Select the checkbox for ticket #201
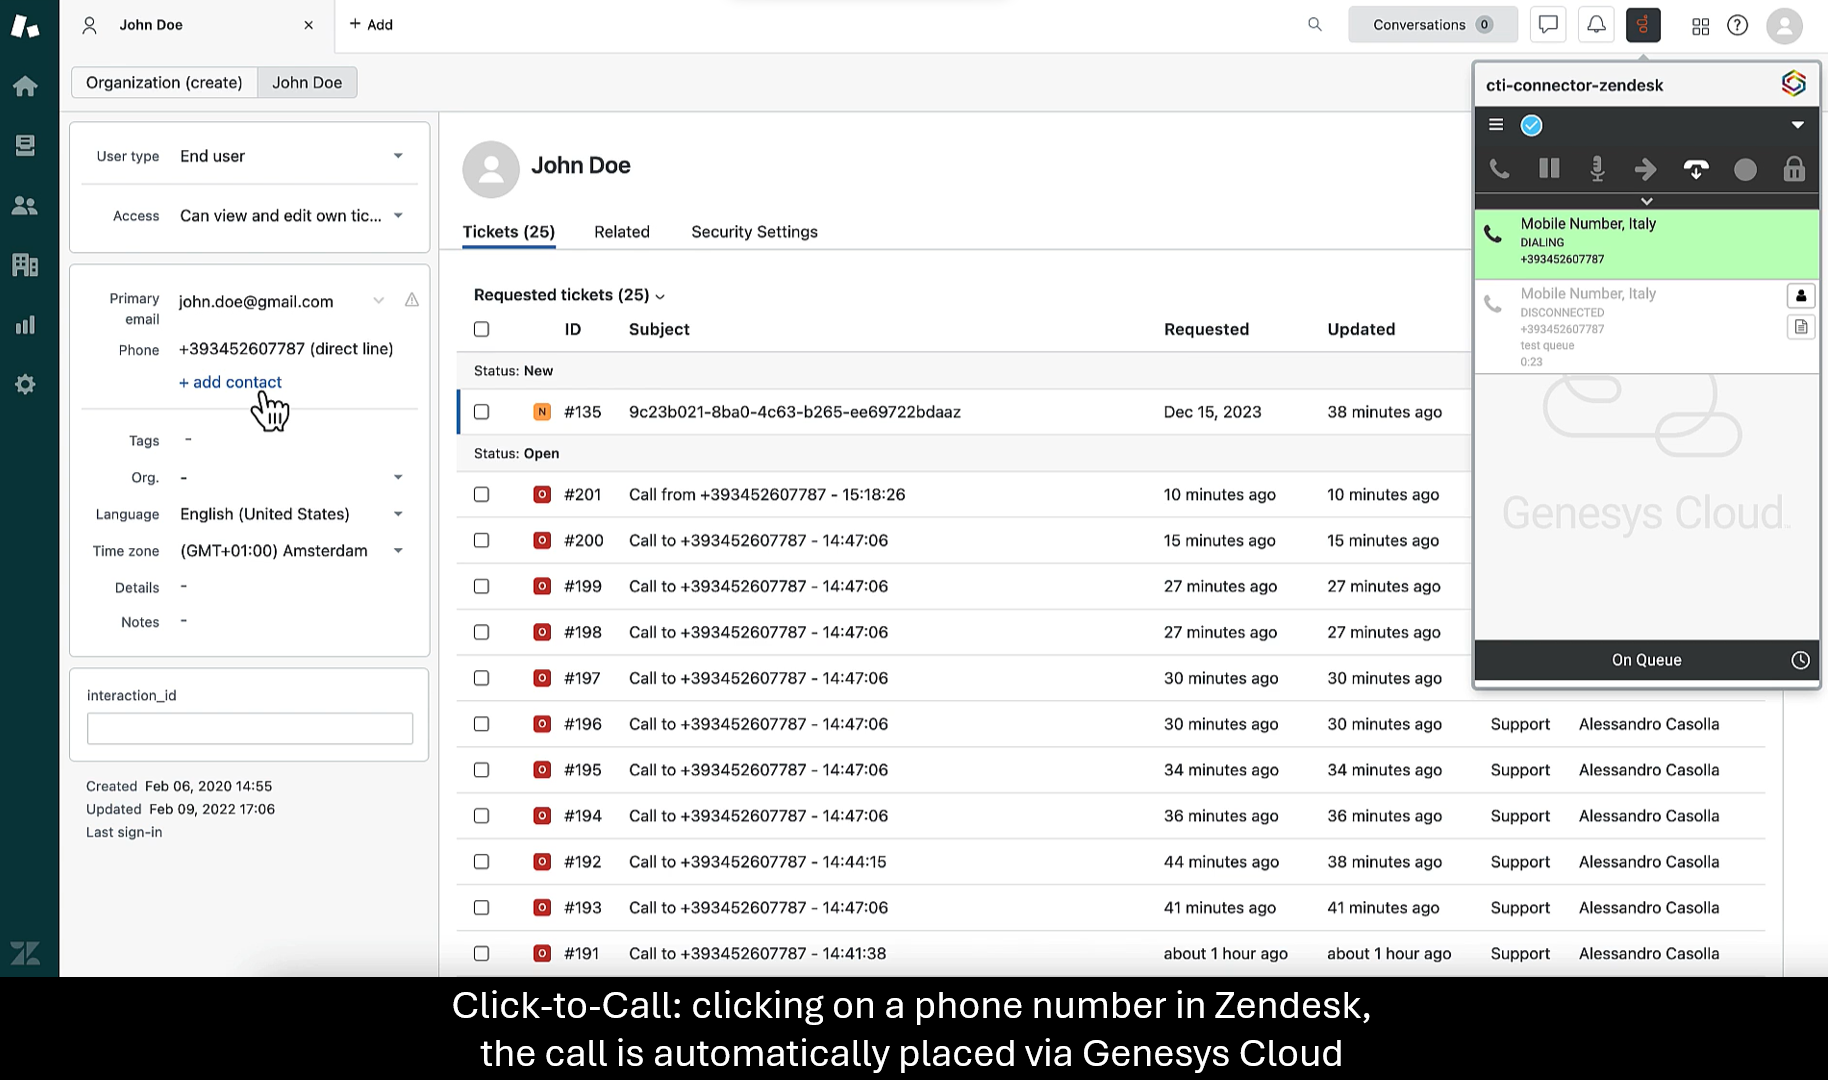1828x1080 pixels. [x=482, y=495]
